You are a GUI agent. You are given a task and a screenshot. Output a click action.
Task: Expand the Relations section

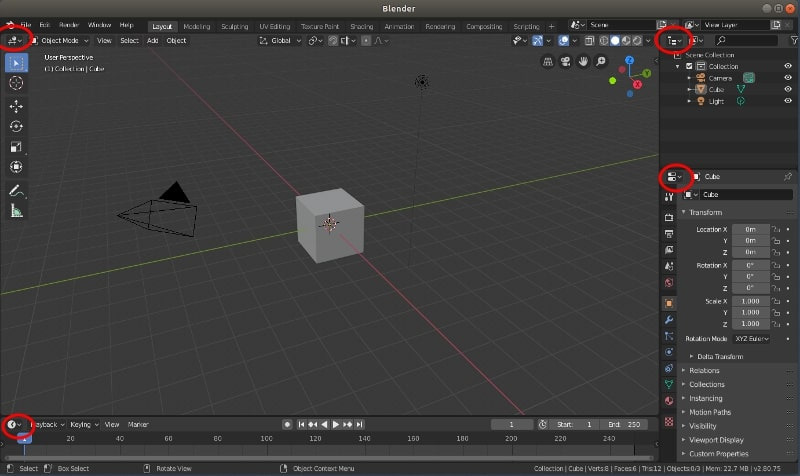pos(704,371)
